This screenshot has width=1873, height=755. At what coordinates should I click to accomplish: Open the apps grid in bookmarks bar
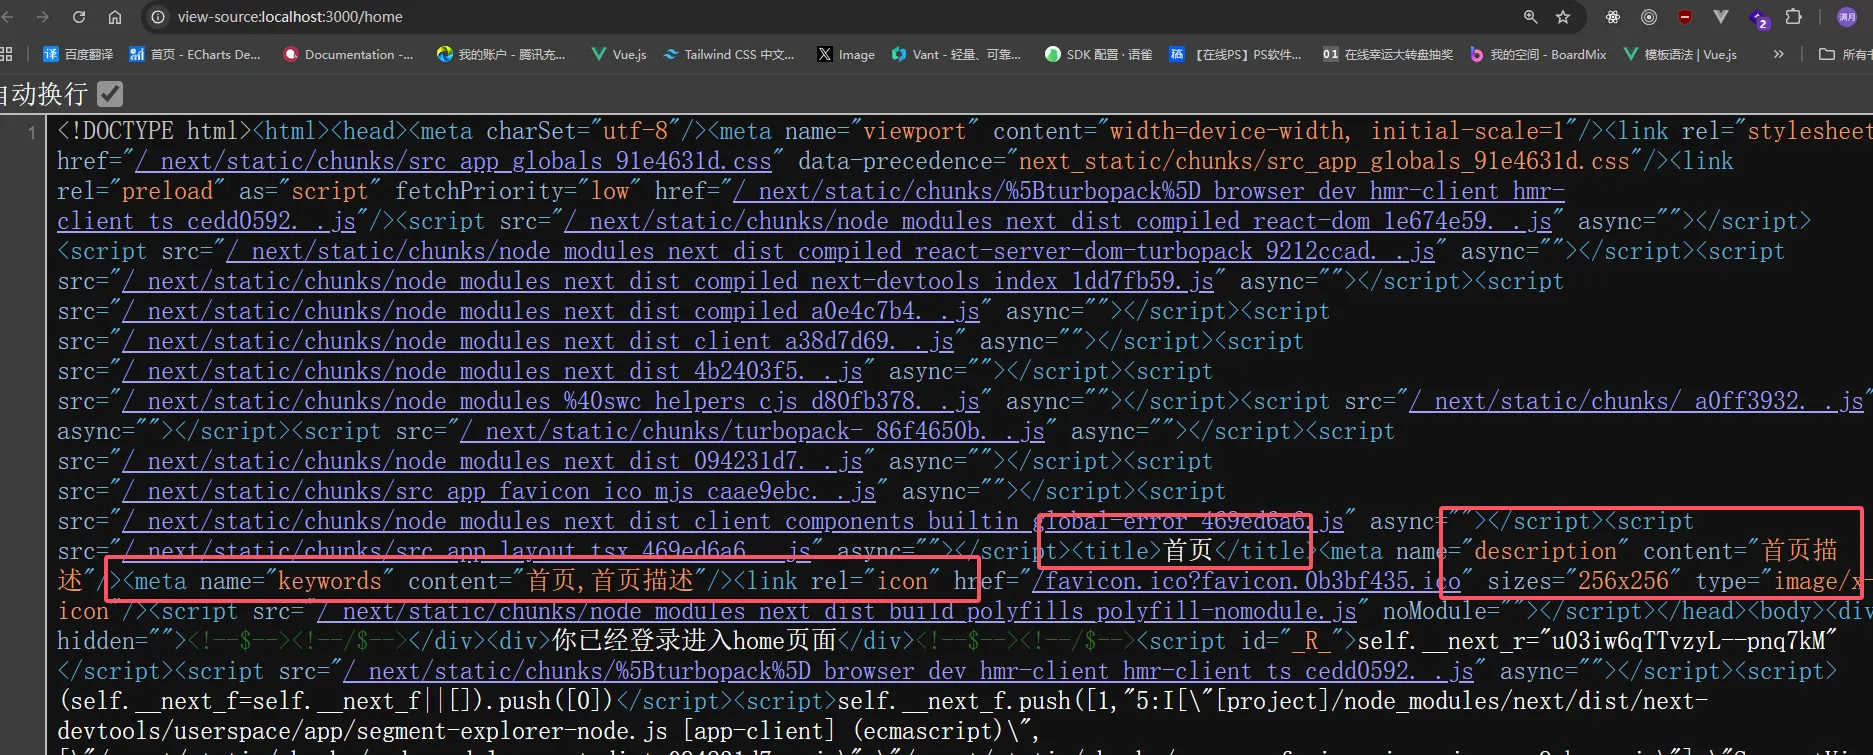(7, 54)
